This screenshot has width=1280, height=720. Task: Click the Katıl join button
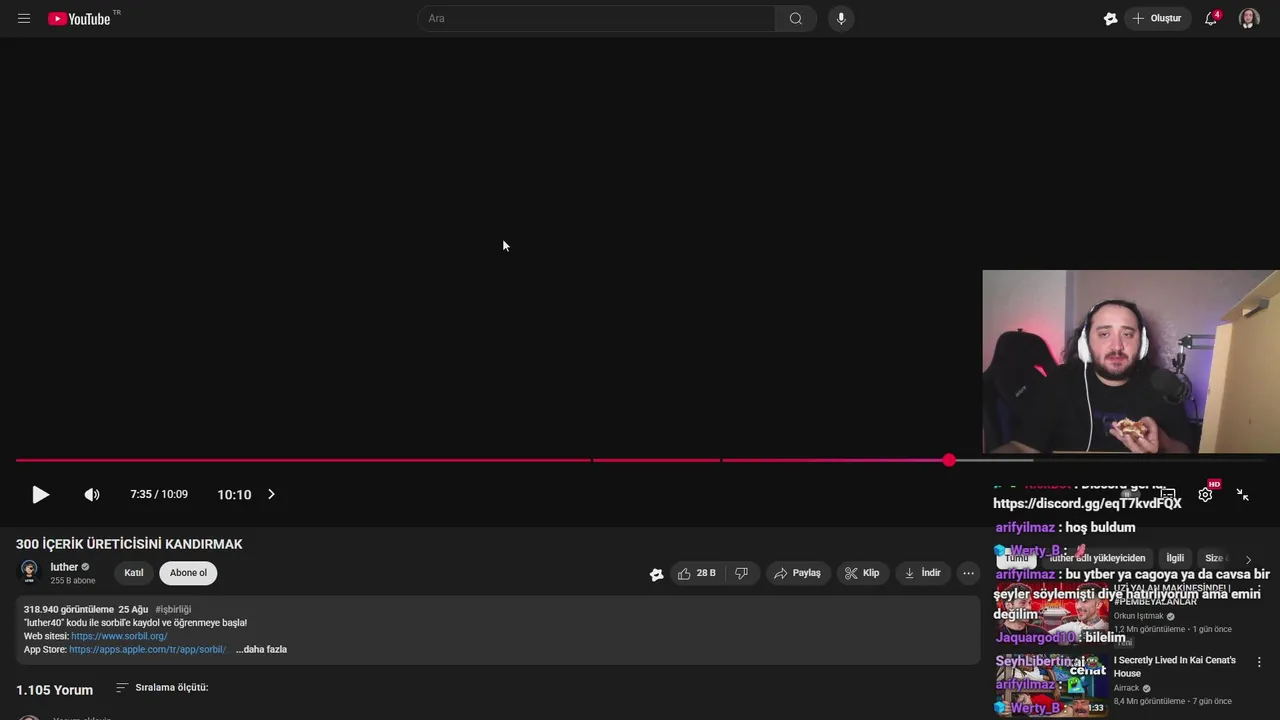point(134,573)
